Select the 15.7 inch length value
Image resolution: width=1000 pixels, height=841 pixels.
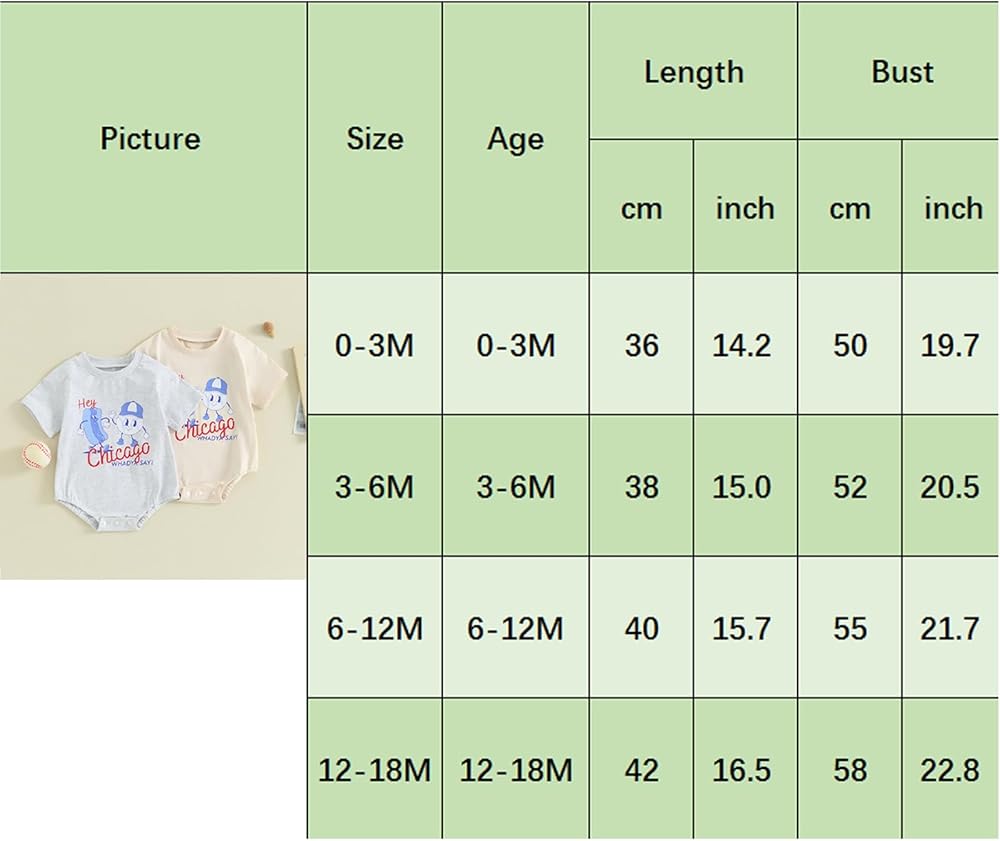click(x=744, y=629)
